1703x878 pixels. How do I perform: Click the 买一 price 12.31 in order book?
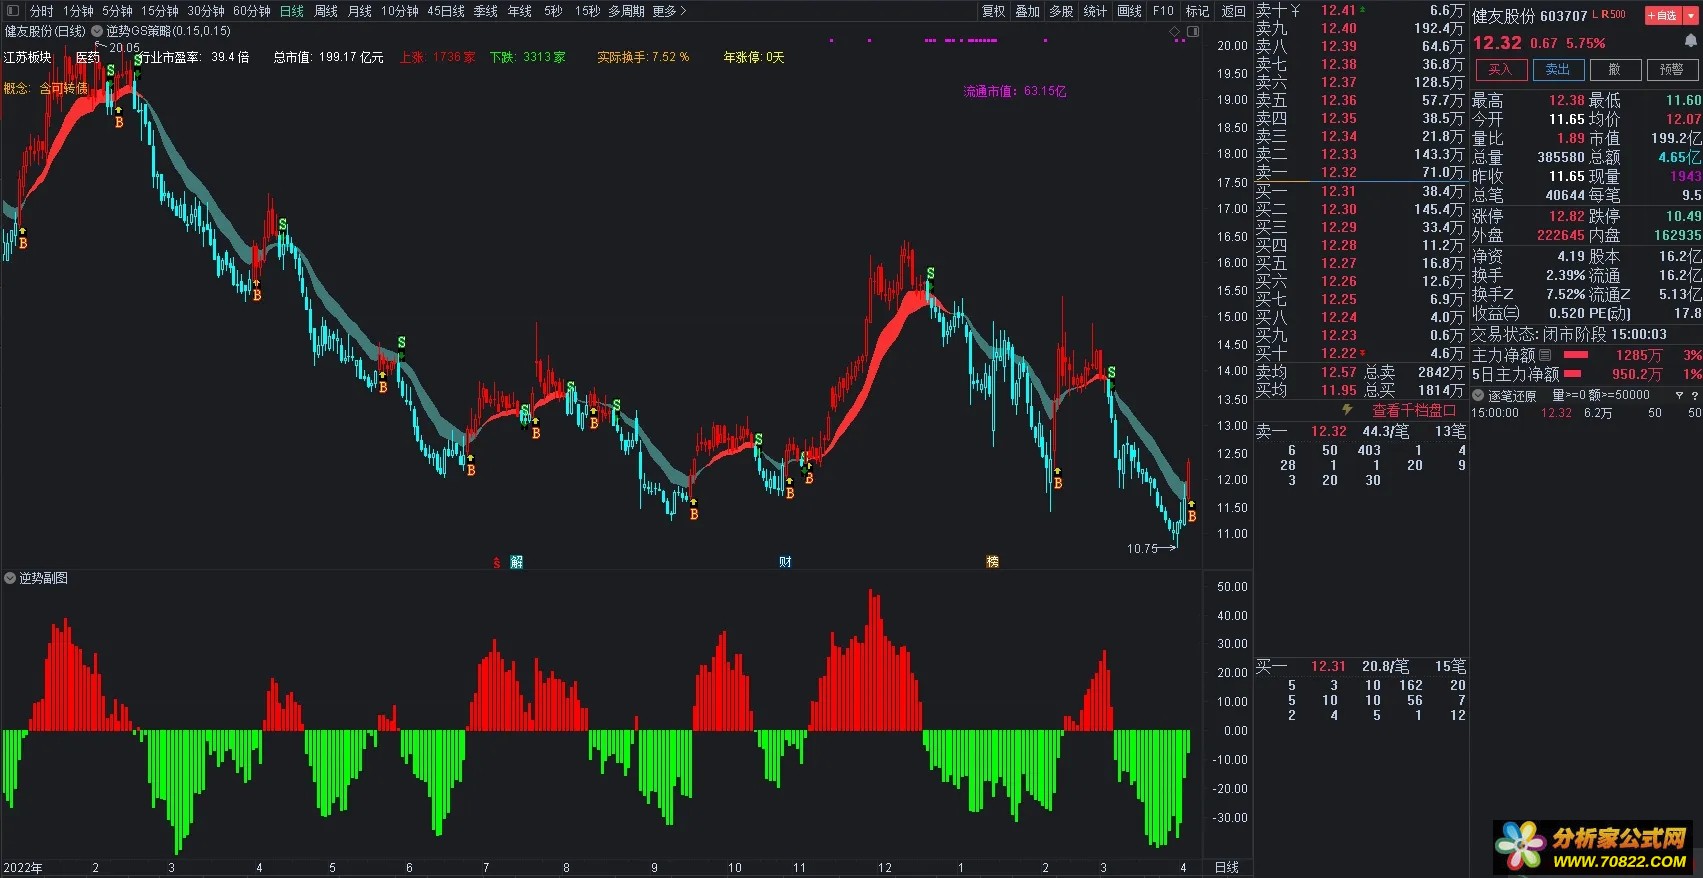point(1338,190)
